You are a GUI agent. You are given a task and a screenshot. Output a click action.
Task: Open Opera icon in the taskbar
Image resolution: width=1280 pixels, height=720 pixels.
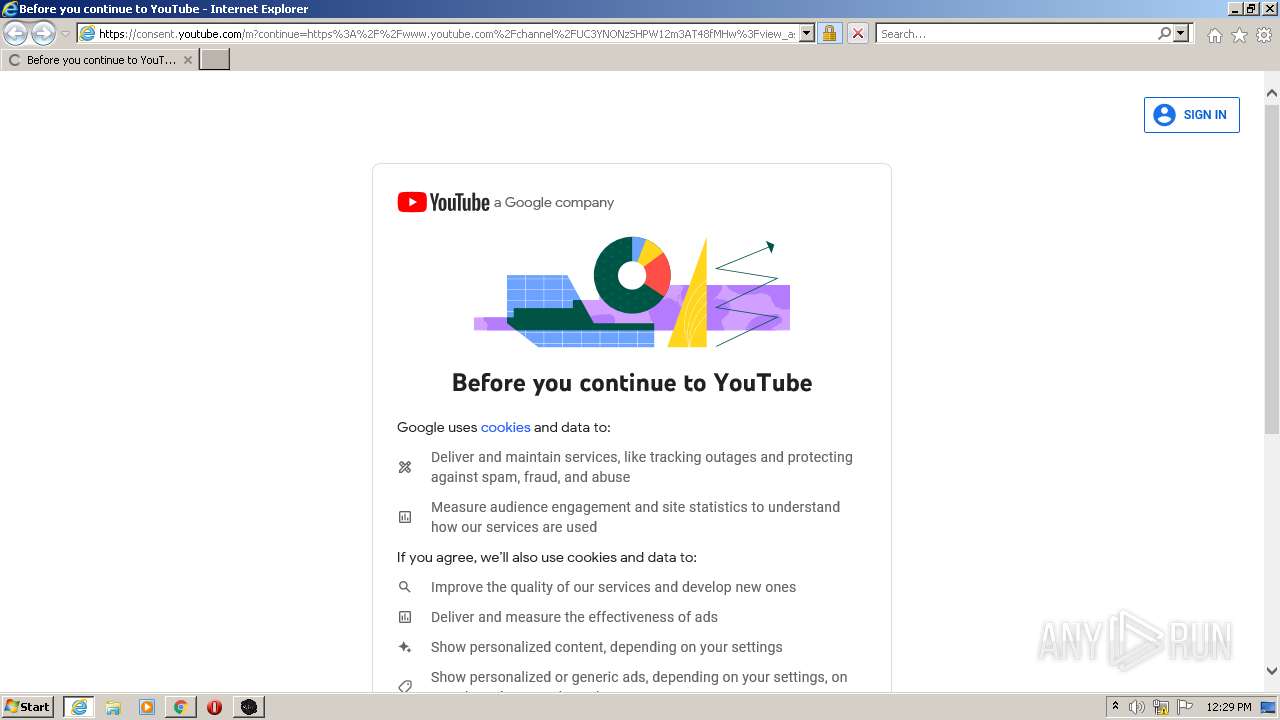click(215, 707)
